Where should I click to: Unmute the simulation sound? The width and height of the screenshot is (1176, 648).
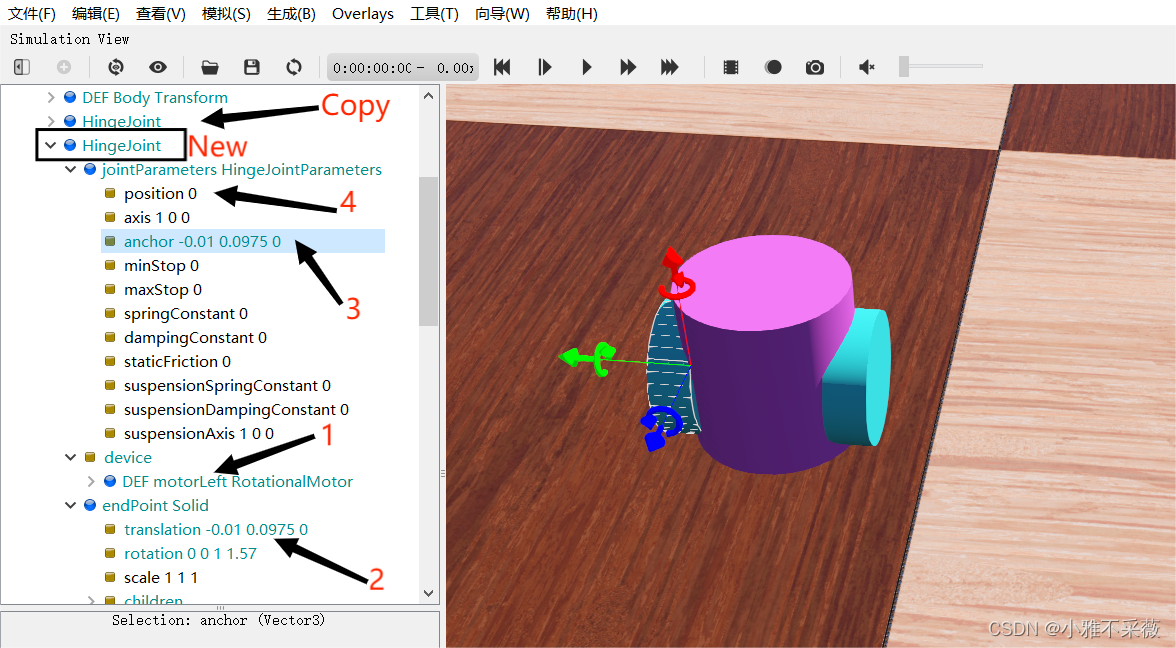point(867,67)
